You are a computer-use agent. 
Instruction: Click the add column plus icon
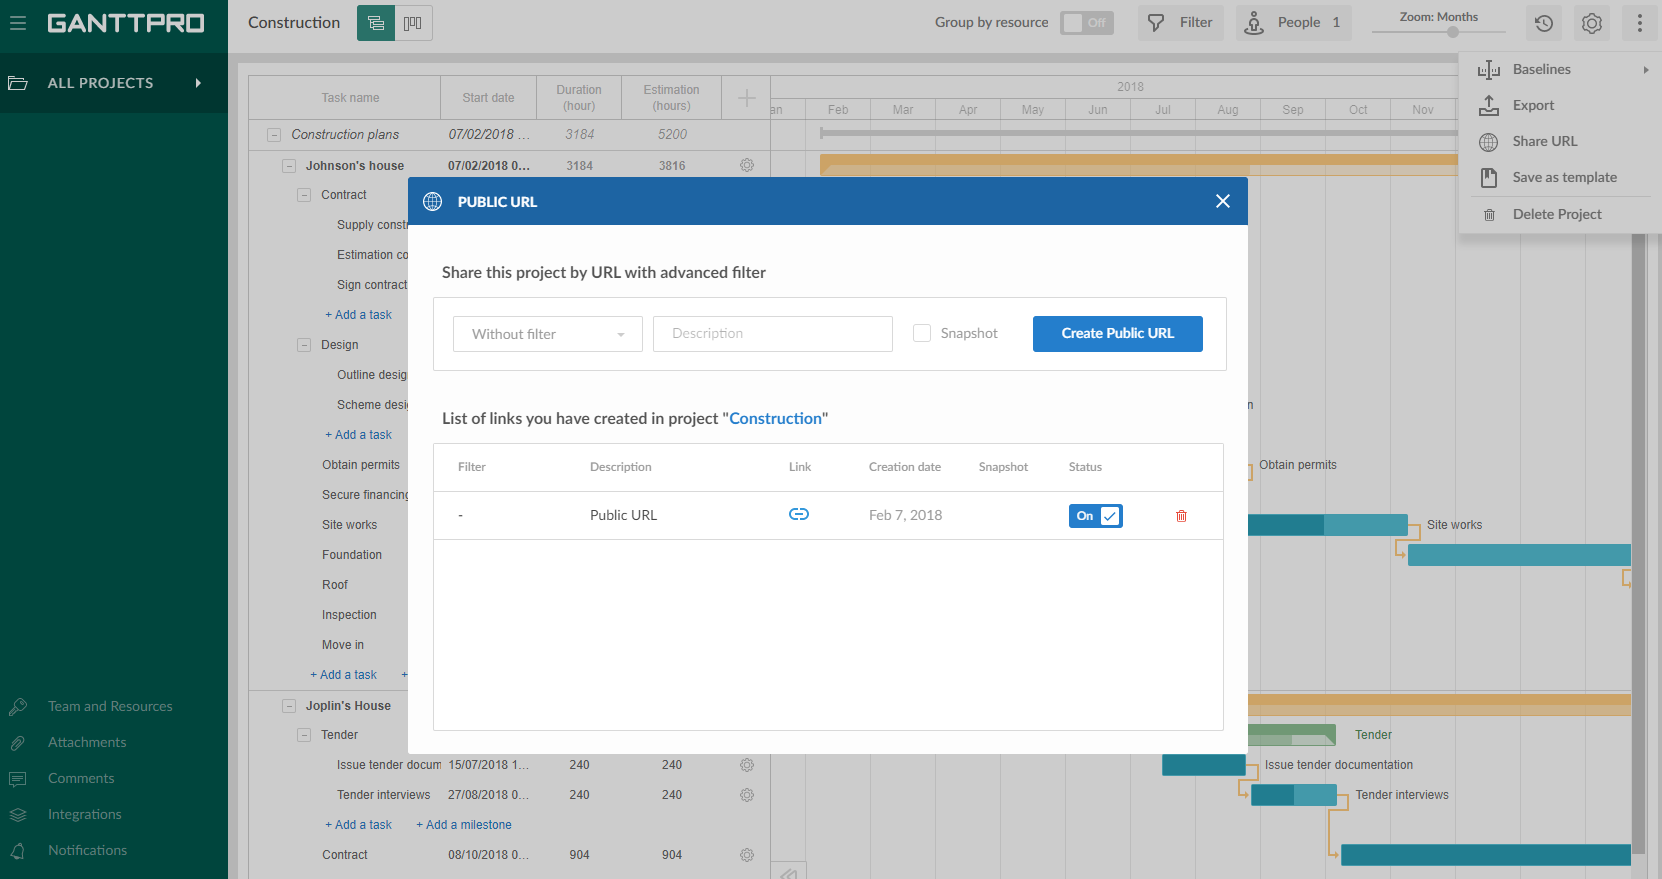[x=746, y=98]
